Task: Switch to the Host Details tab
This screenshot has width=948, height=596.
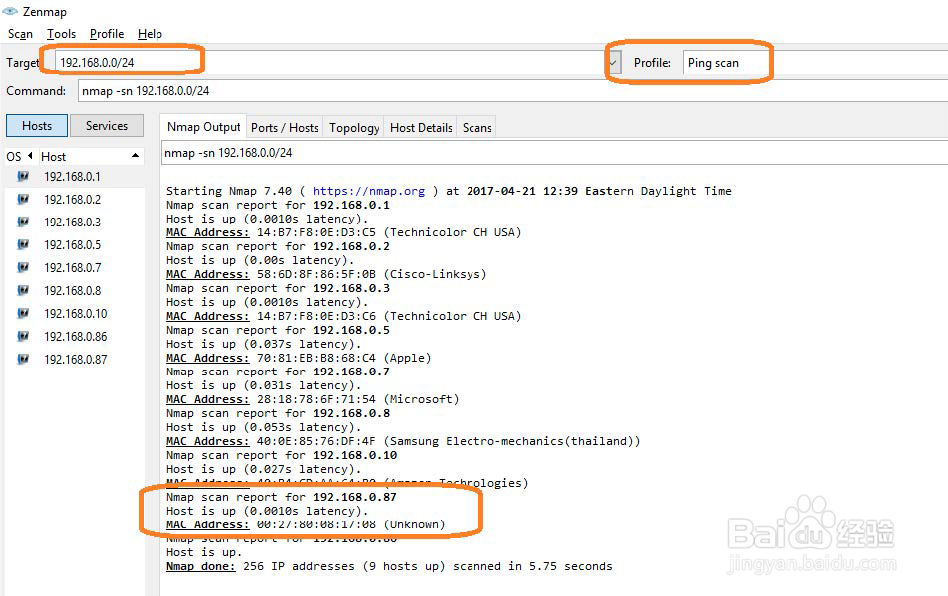Action: pos(421,128)
